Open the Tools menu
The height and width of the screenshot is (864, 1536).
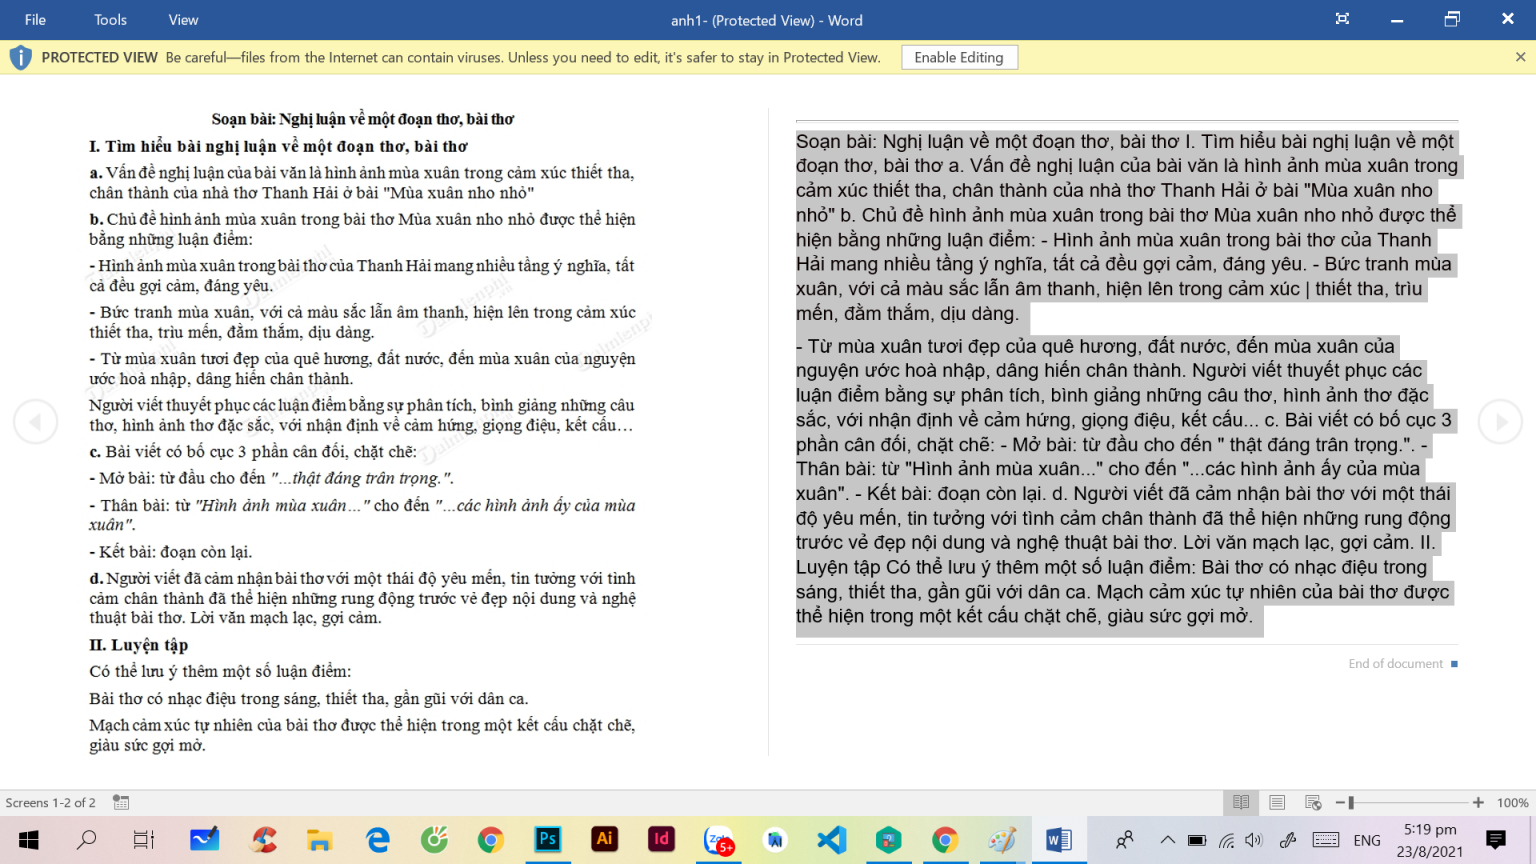tap(110, 20)
